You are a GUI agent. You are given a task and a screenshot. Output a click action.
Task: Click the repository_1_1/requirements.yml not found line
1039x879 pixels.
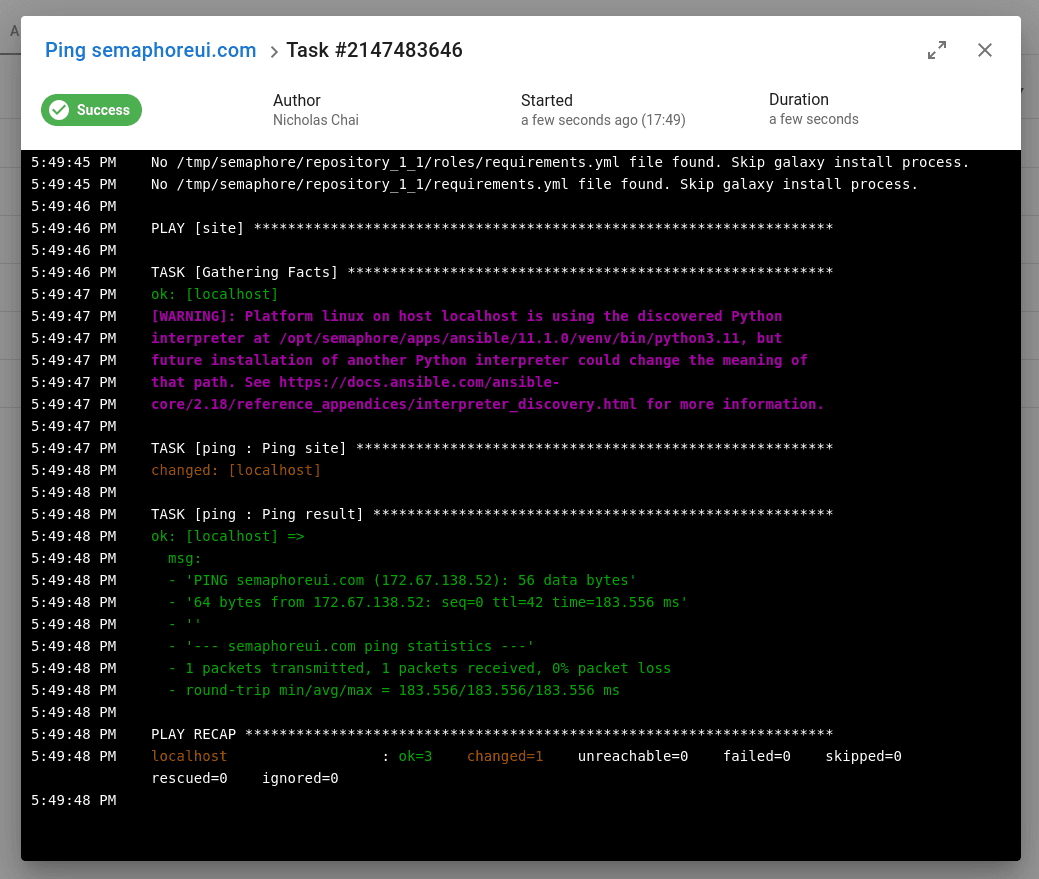[x=534, y=184]
